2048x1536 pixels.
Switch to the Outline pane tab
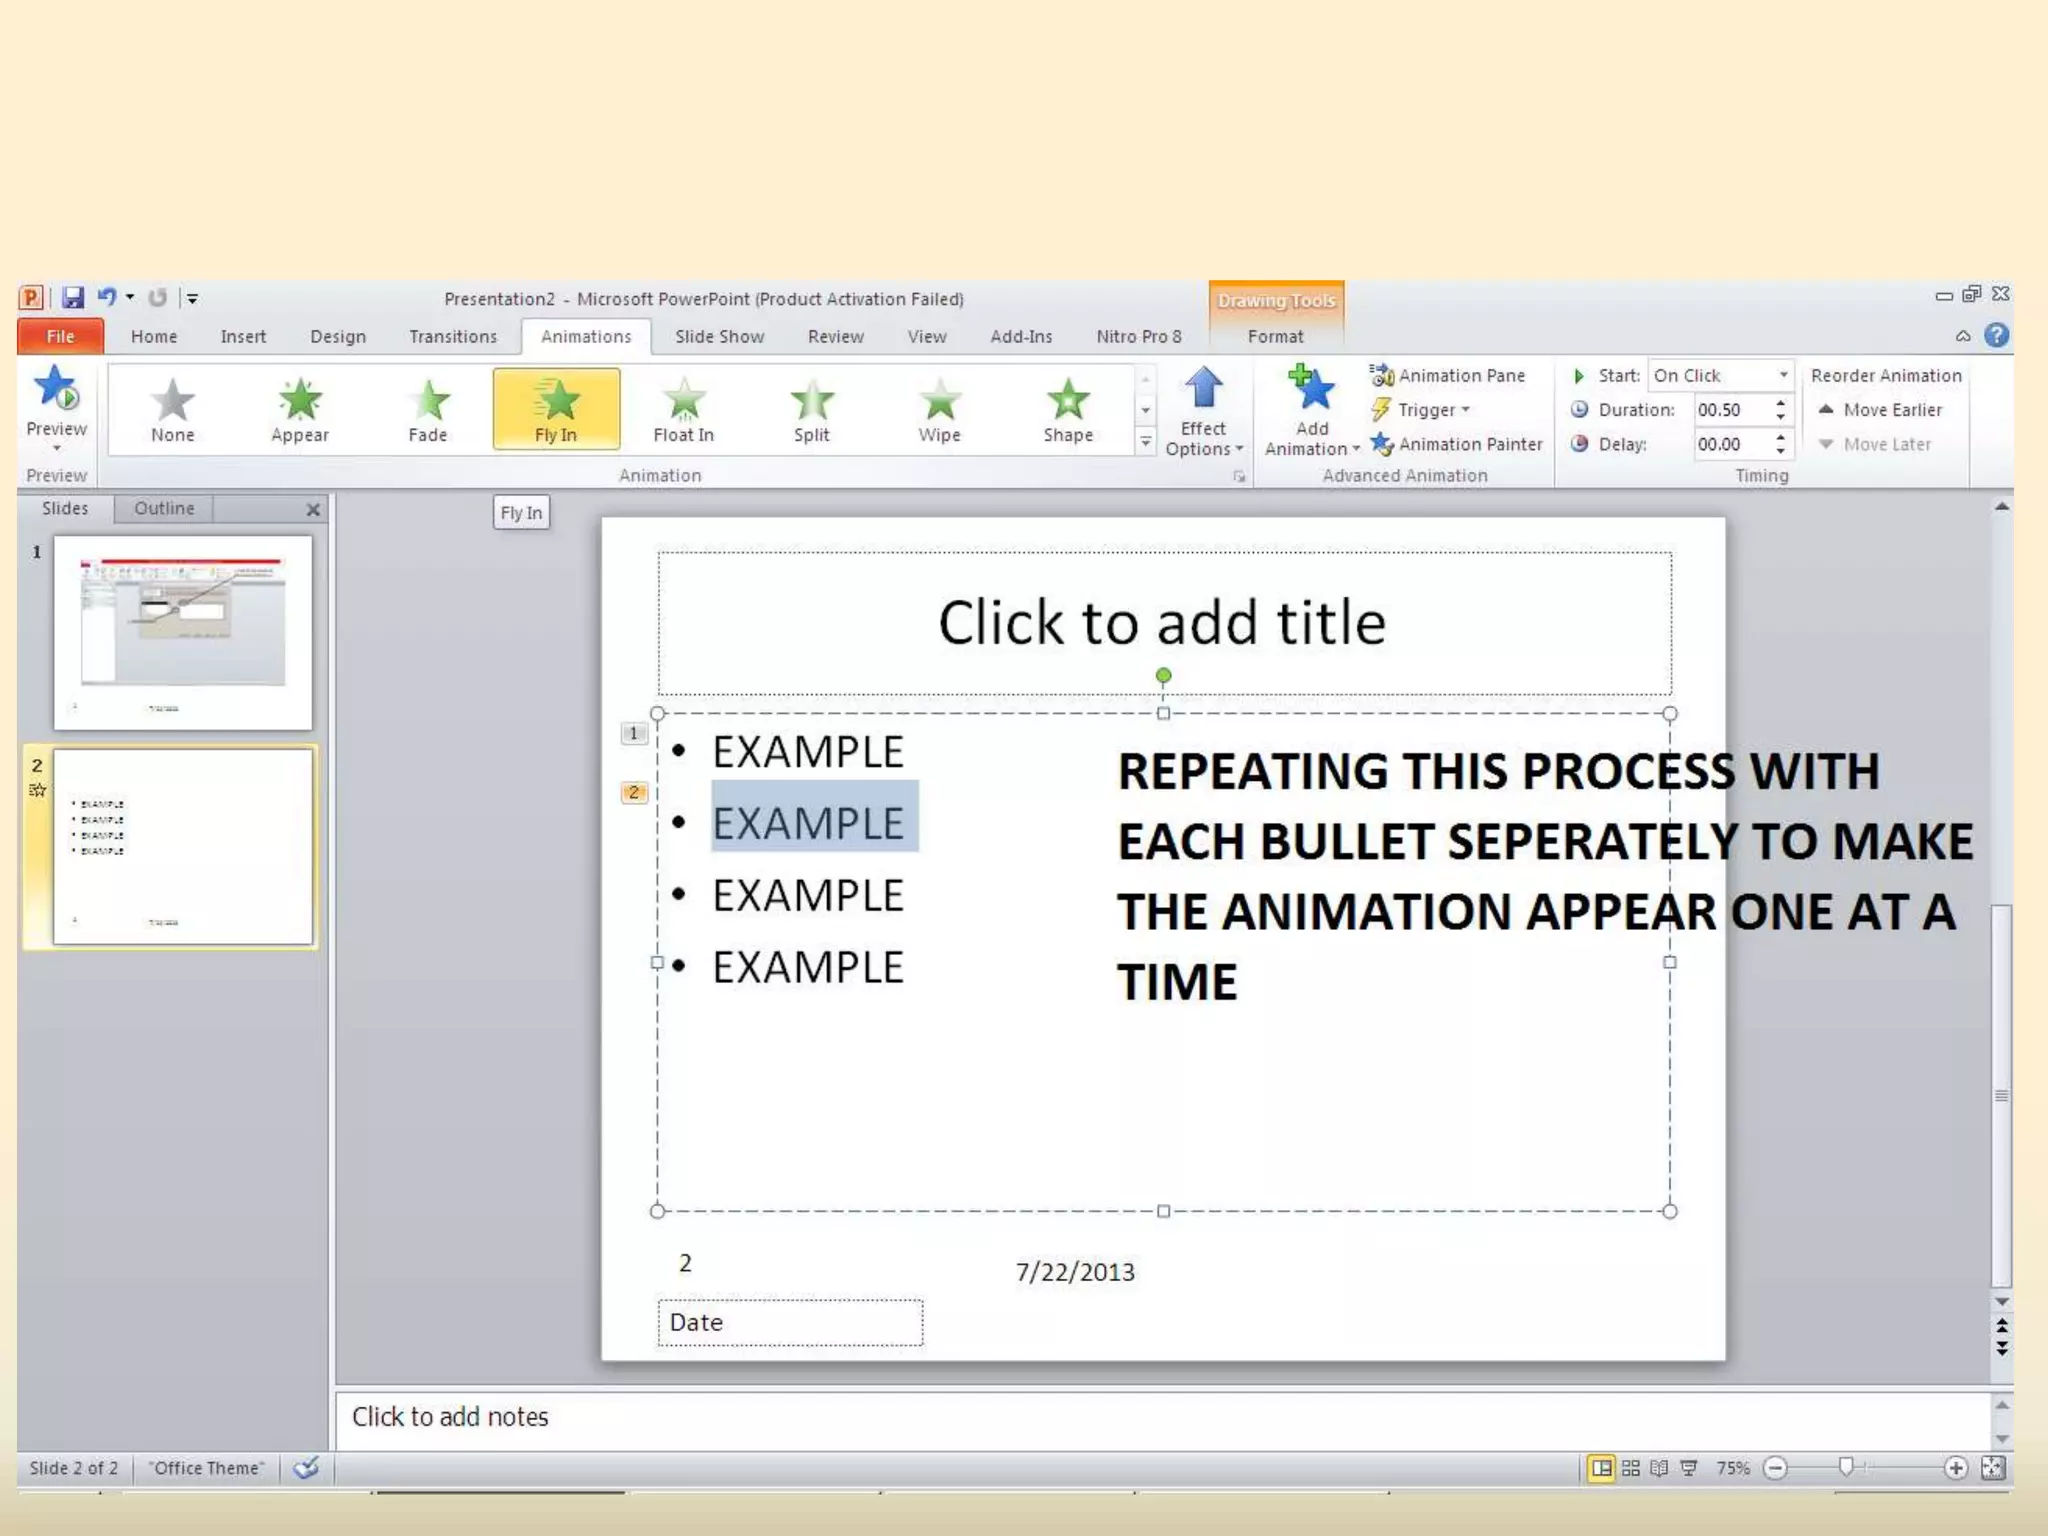(x=164, y=508)
